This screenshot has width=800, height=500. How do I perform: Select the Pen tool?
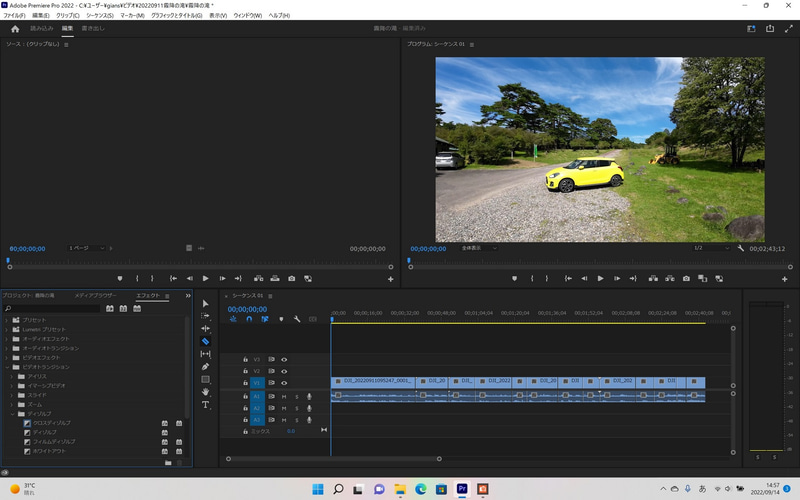pos(206,367)
